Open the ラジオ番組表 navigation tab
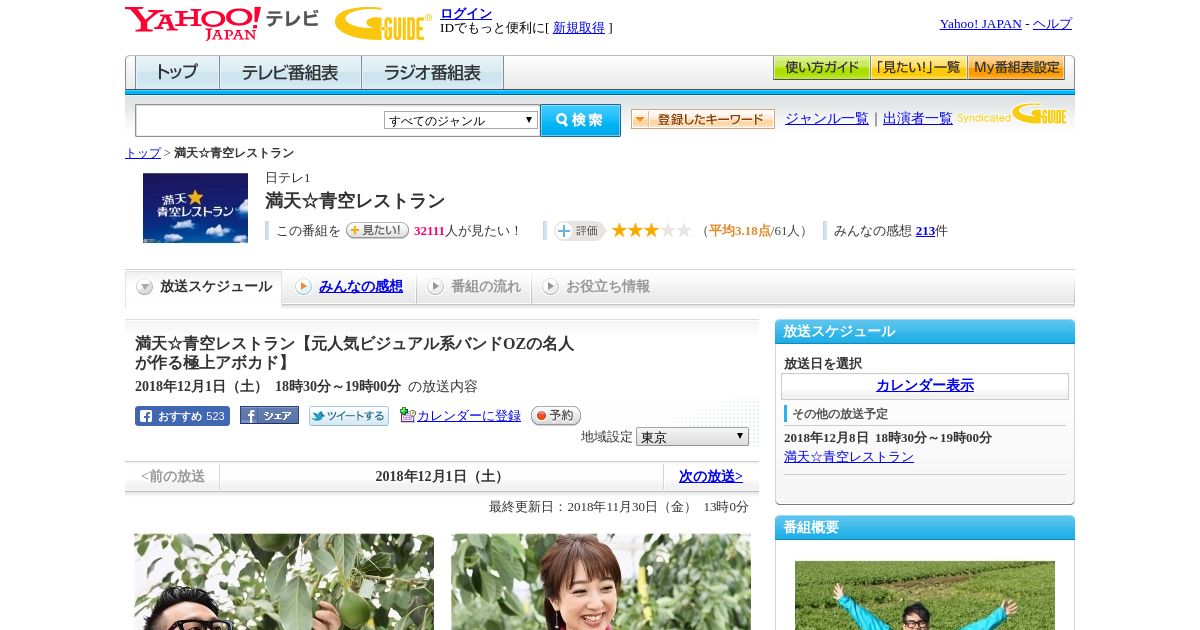 [432, 73]
